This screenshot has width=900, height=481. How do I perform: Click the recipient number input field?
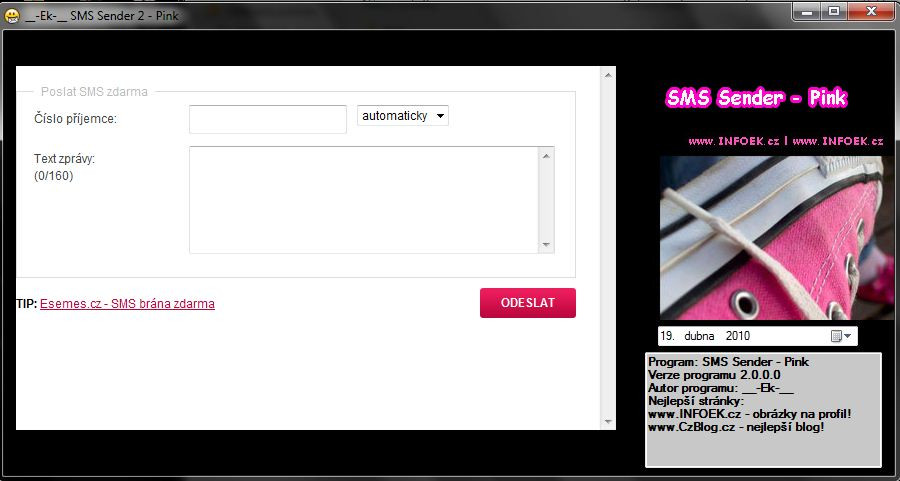pyautogui.click(x=268, y=119)
